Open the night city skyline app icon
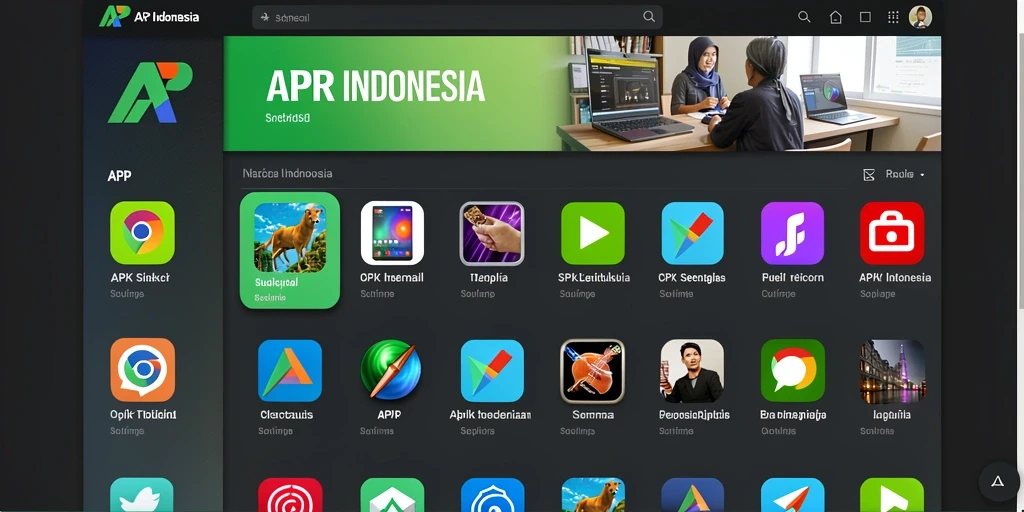Screen dimensions: 1024x512 coord(893,370)
